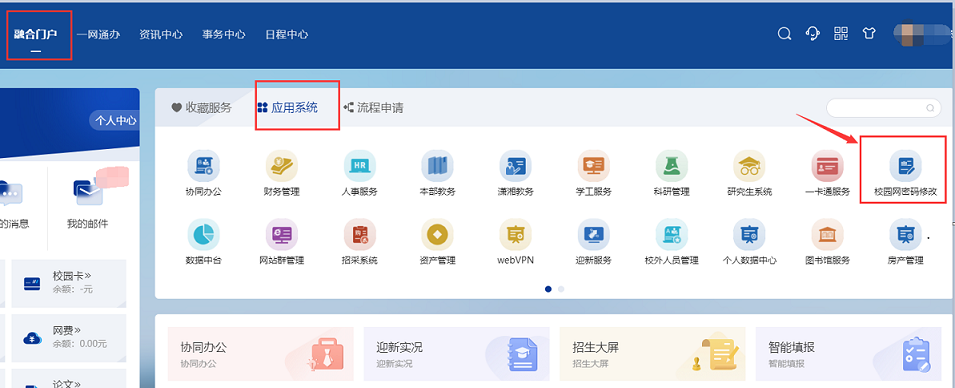This screenshot has width=955, height=388.
Task: Open the 研究生系统 app icon
Action: tap(749, 165)
